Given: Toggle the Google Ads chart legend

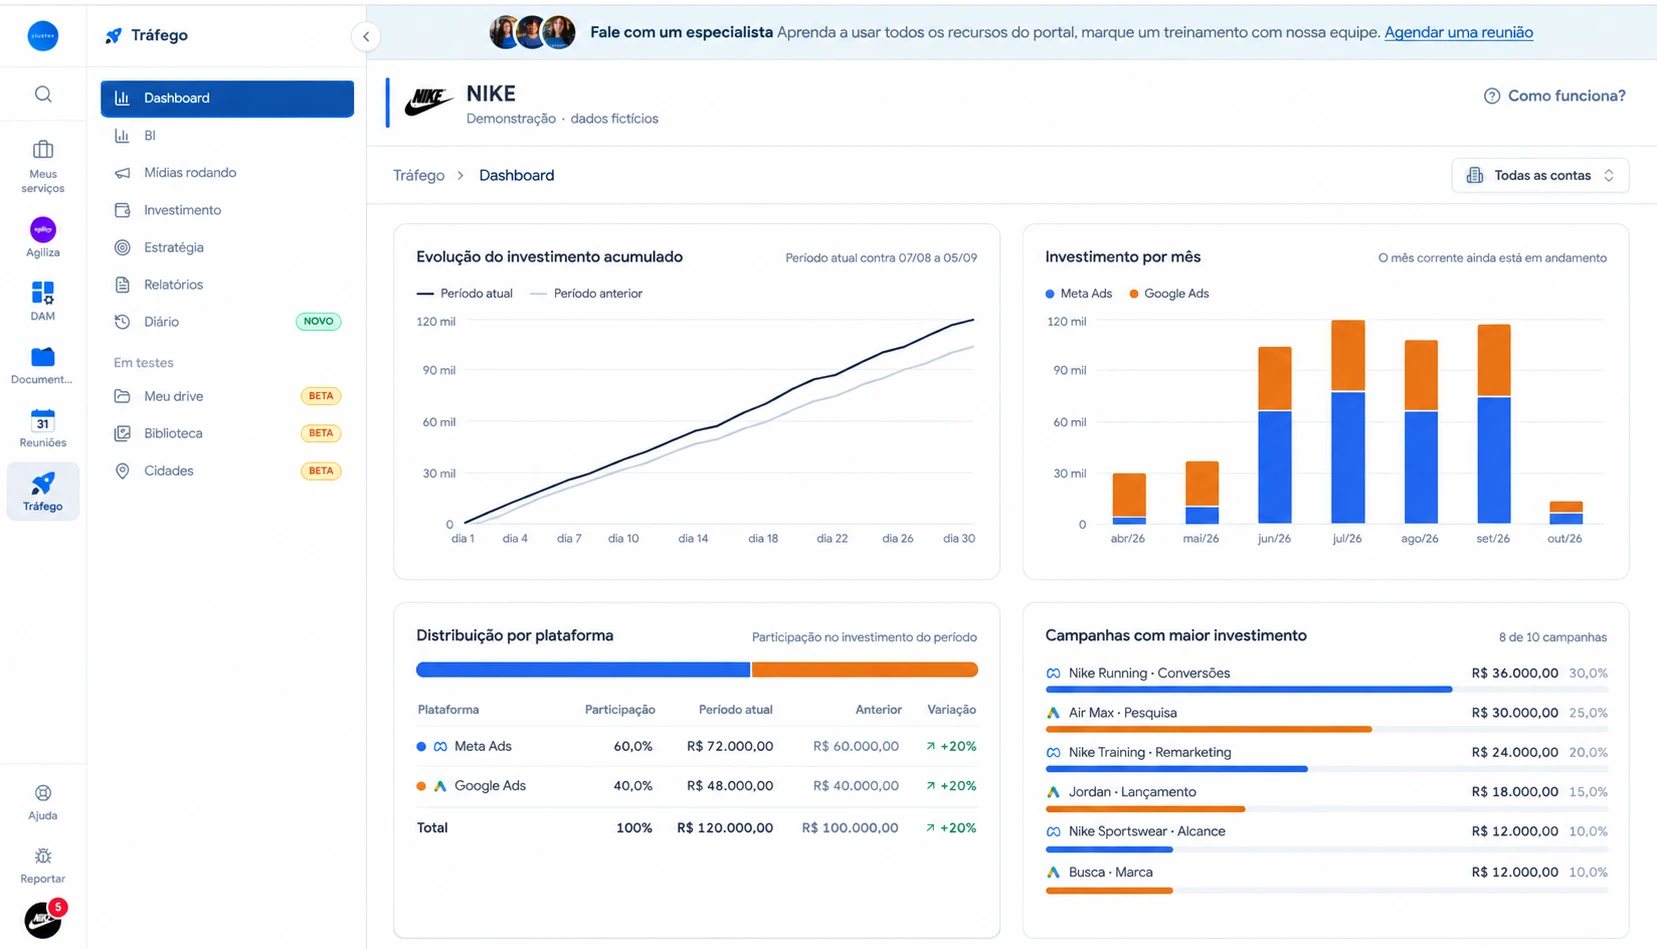Looking at the screenshot, I should (1168, 293).
